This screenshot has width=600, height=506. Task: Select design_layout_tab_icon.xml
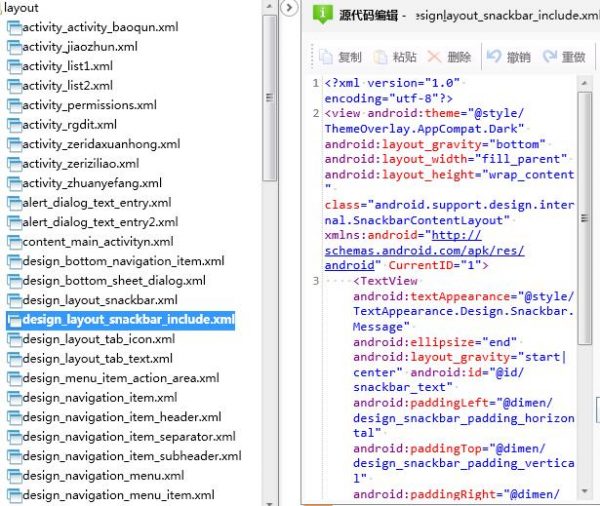coord(98,339)
